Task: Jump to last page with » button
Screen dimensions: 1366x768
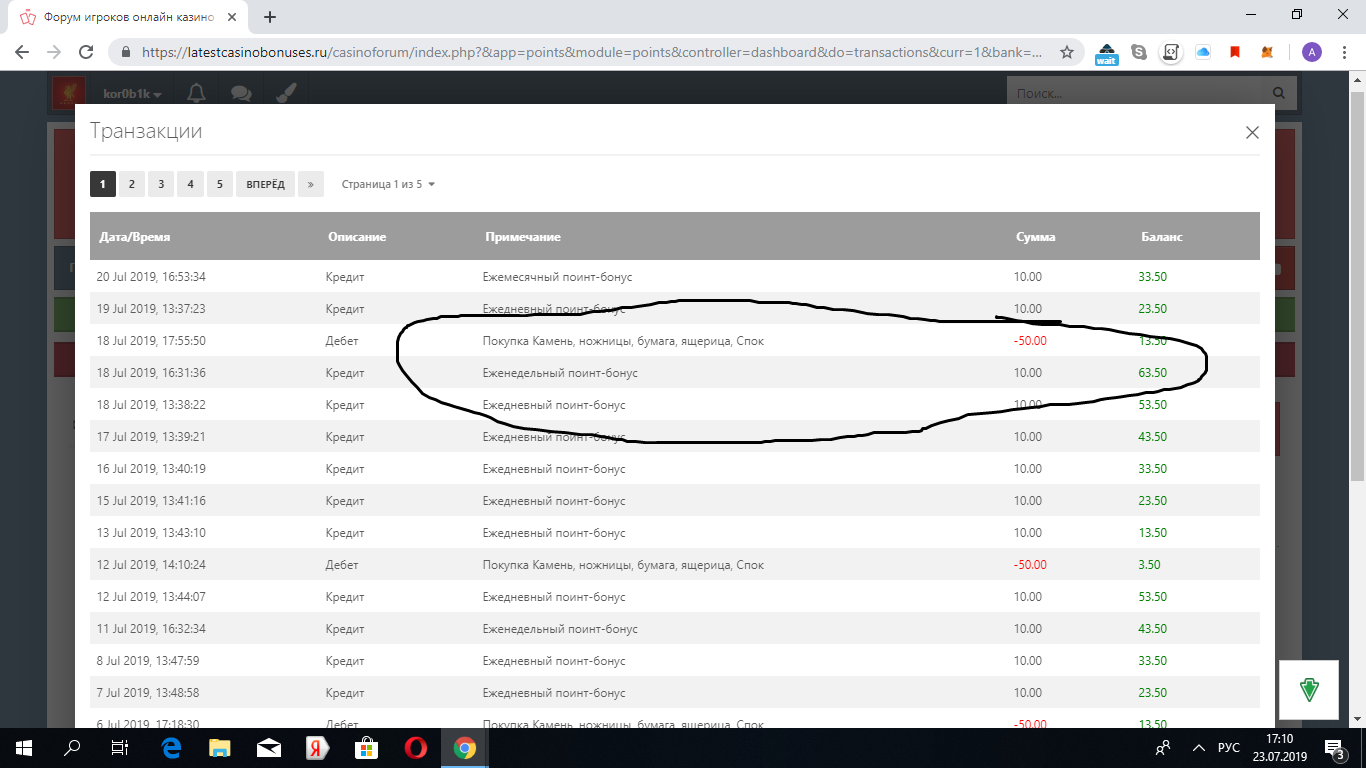Action: [311, 184]
